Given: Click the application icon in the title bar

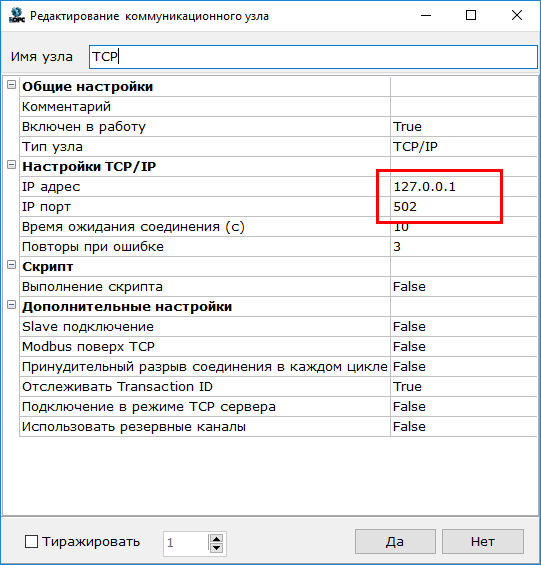Looking at the screenshot, I should (17, 15).
